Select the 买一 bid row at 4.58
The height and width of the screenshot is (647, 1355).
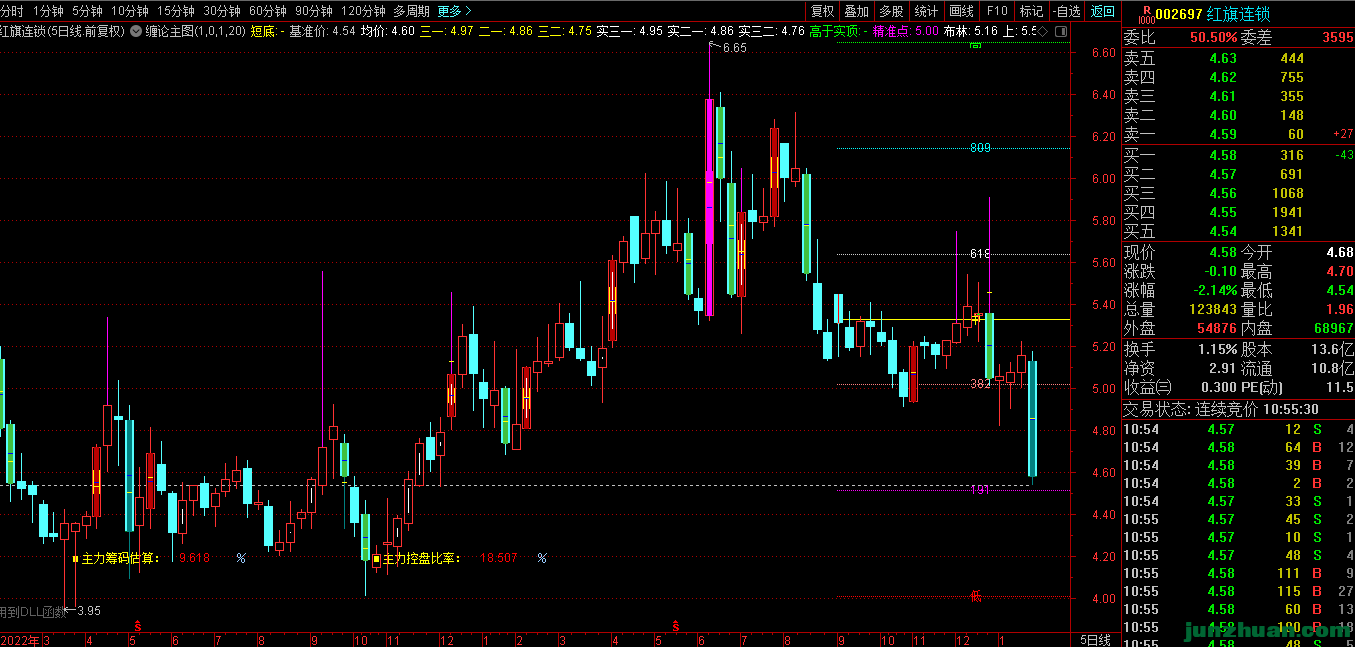(1238, 155)
